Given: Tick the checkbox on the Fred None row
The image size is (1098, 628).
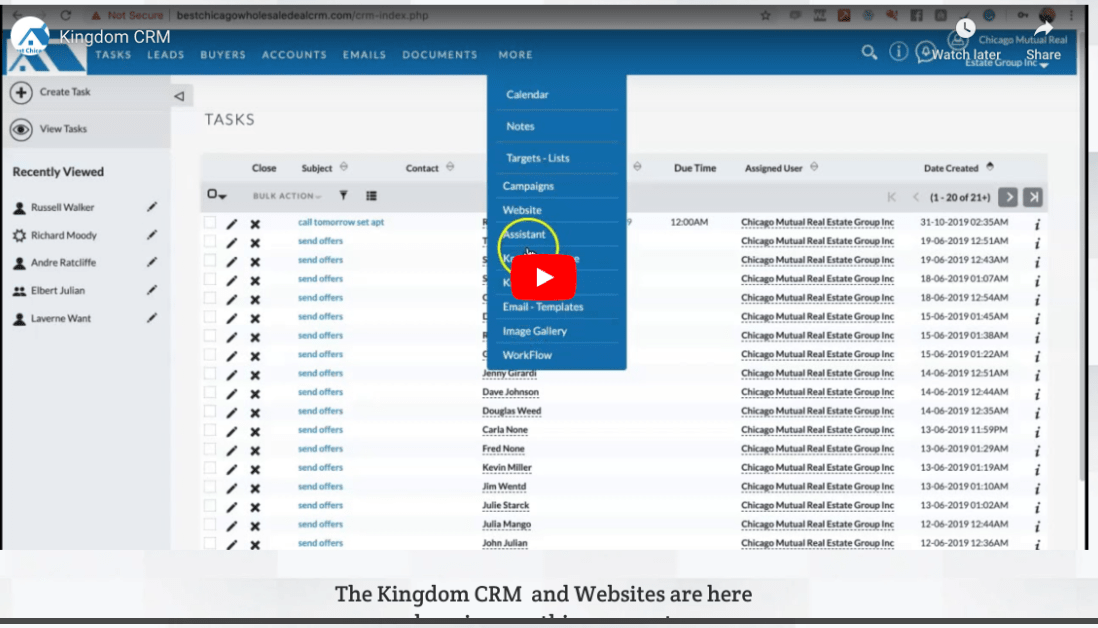Looking at the screenshot, I should pyautogui.click(x=210, y=449).
